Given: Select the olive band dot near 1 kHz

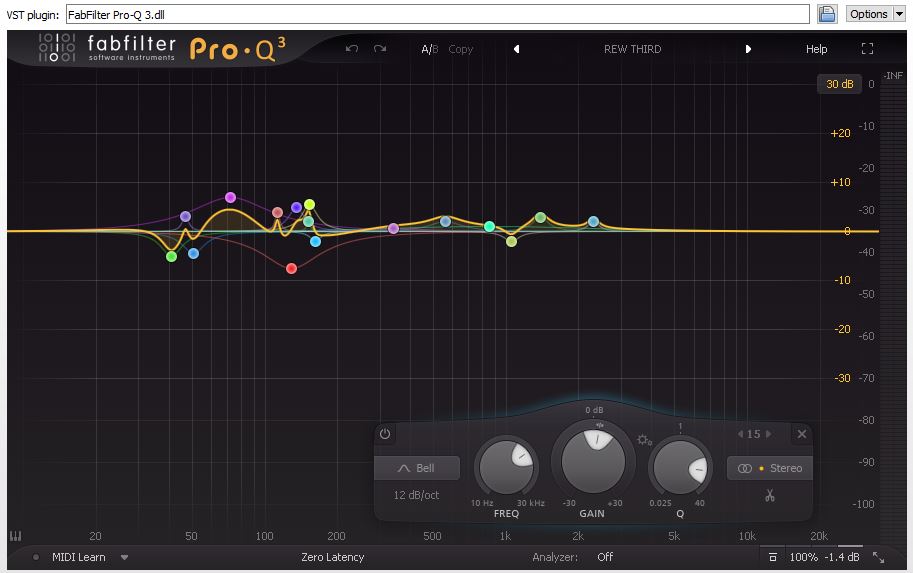Looking at the screenshot, I should click(x=511, y=241).
